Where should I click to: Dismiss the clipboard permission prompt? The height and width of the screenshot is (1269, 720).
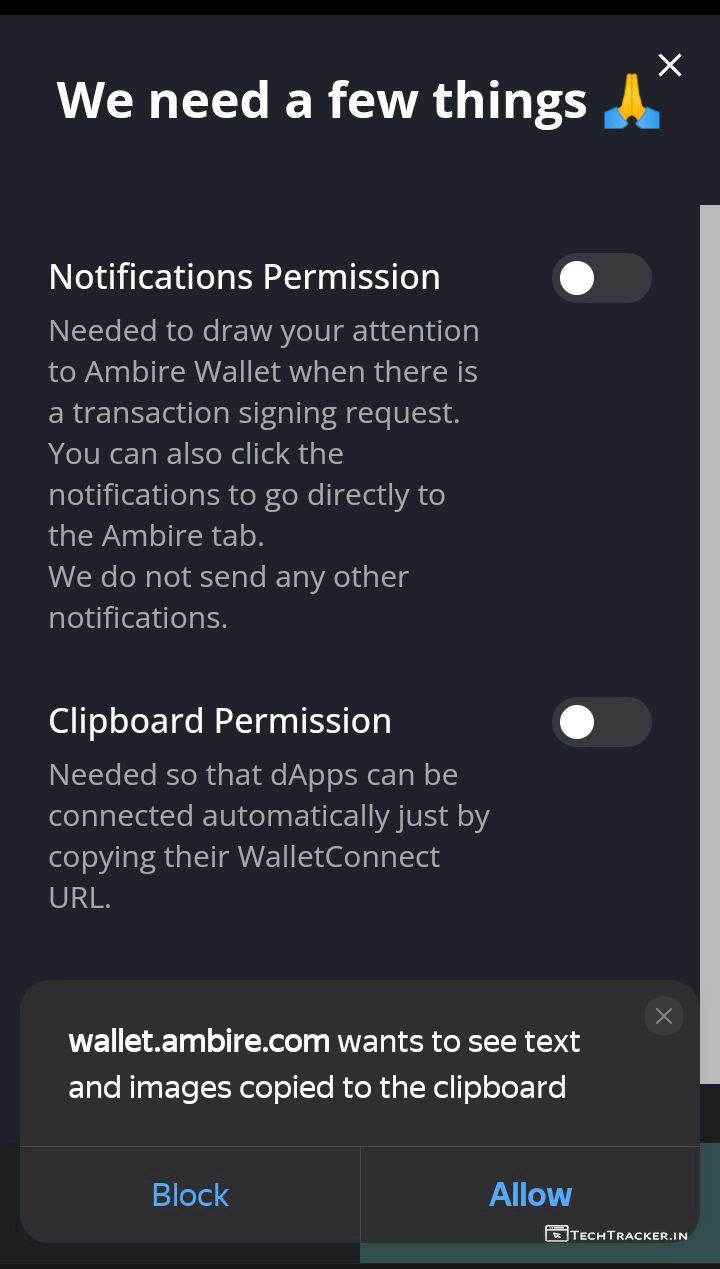pos(663,1016)
